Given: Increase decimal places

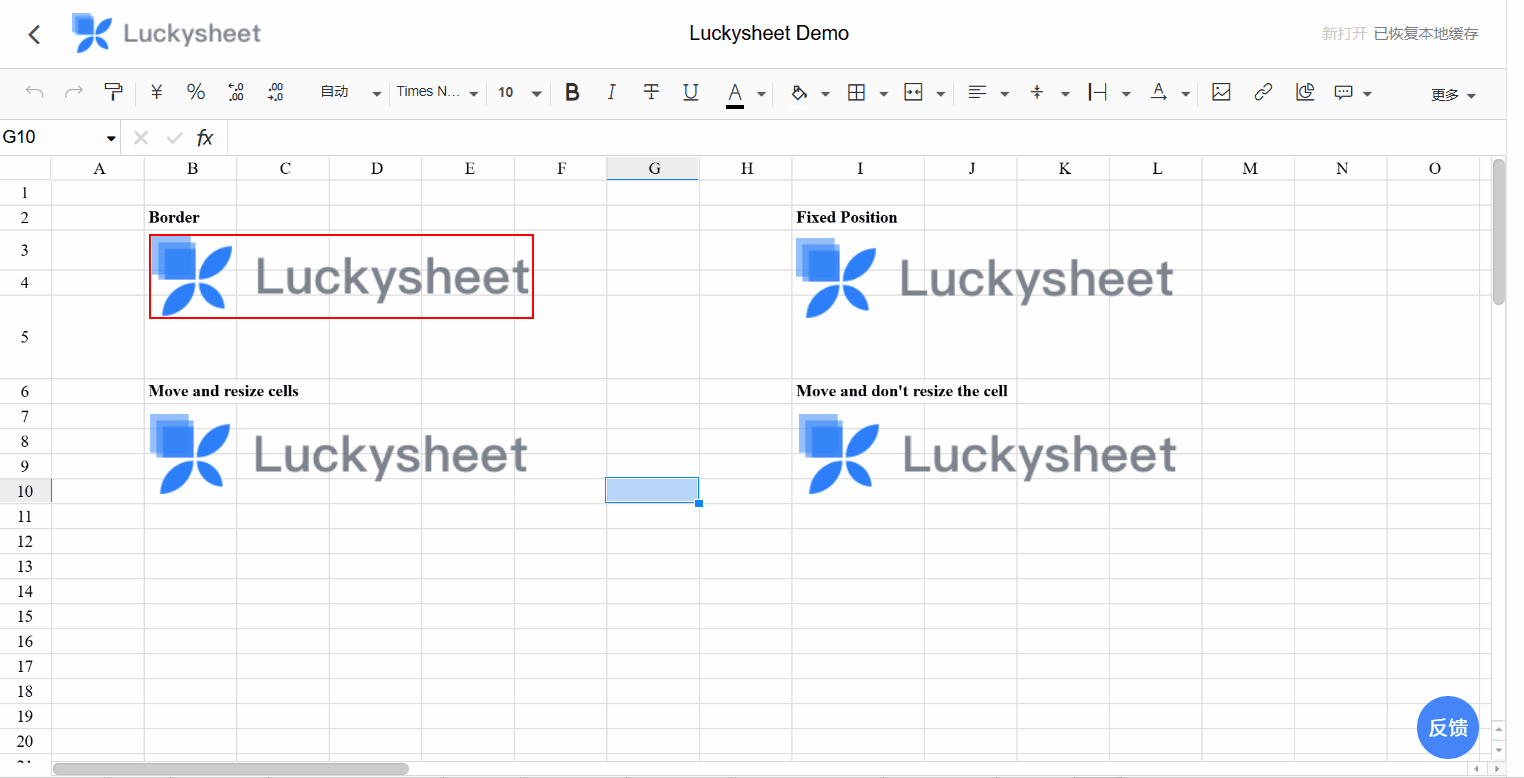Looking at the screenshot, I should (276, 93).
